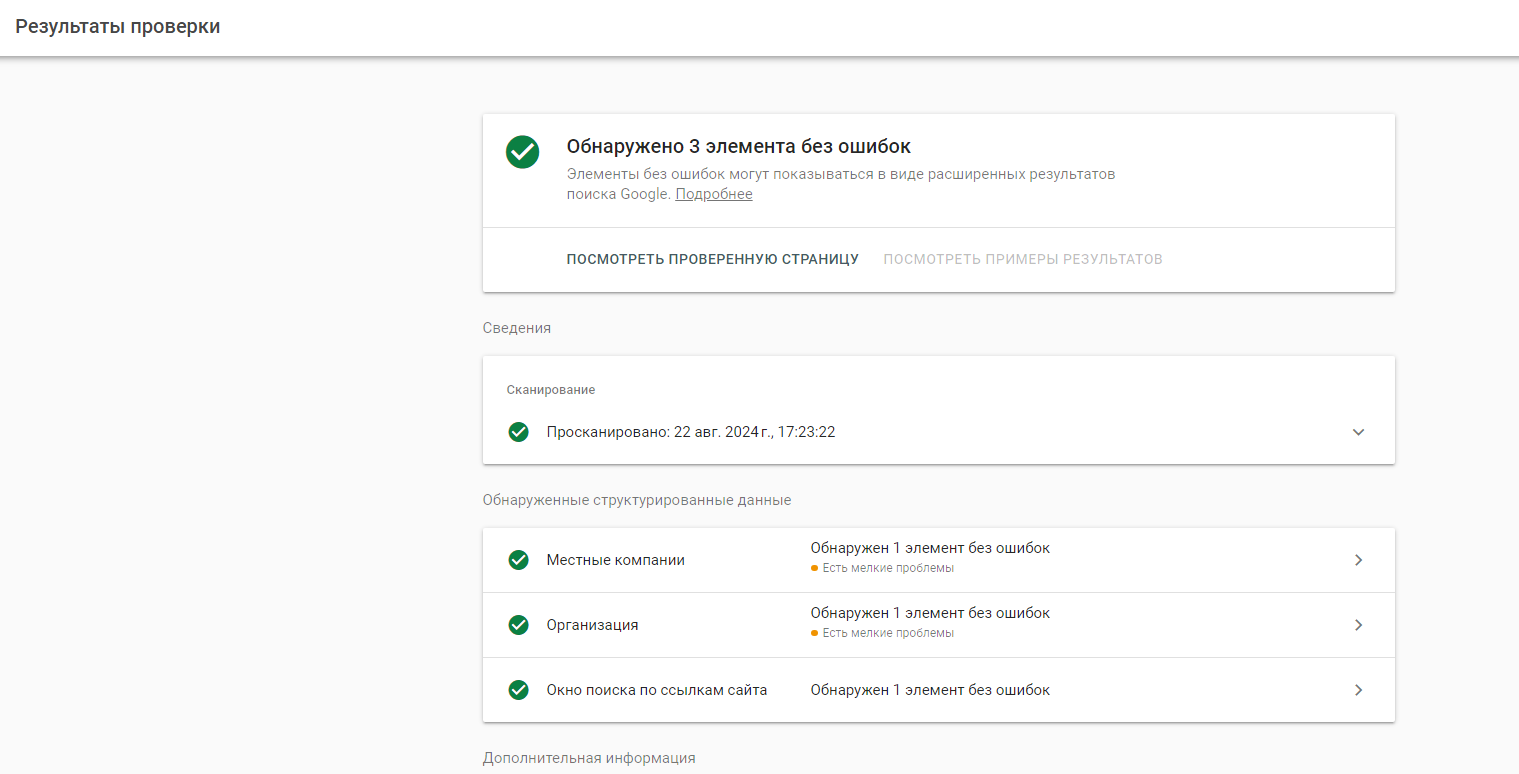Open Организация details via right chevron
This screenshot has height=774, width=1519.
[1358, 625]
